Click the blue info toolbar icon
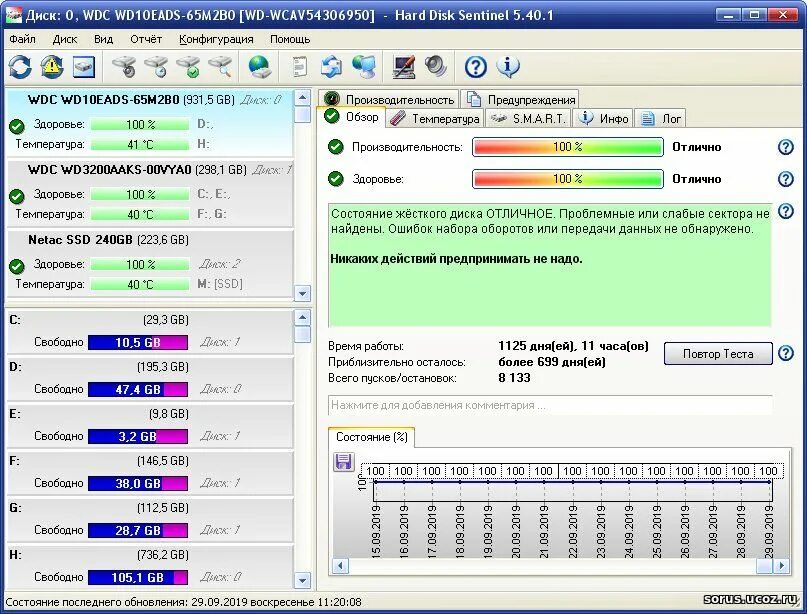Screen dimensions: 807x614 pos(508,67)
